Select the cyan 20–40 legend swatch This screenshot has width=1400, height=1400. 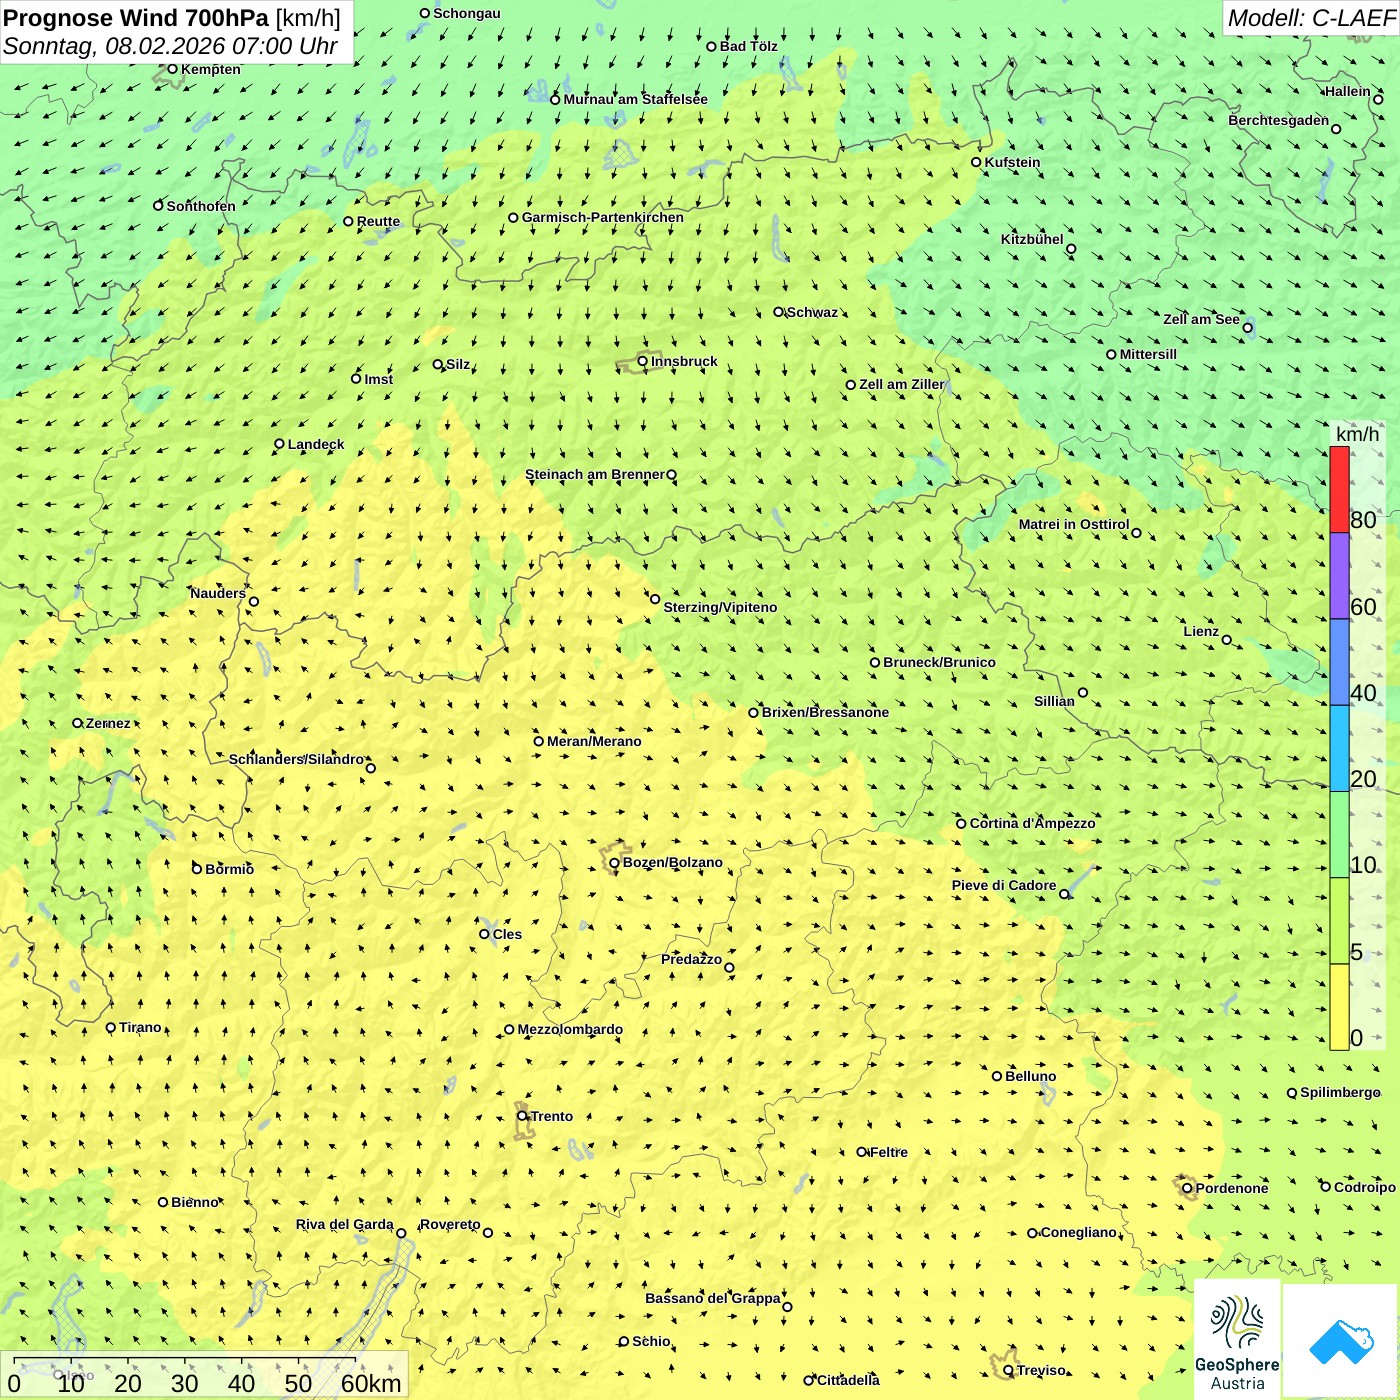[x=1339, y=749]
